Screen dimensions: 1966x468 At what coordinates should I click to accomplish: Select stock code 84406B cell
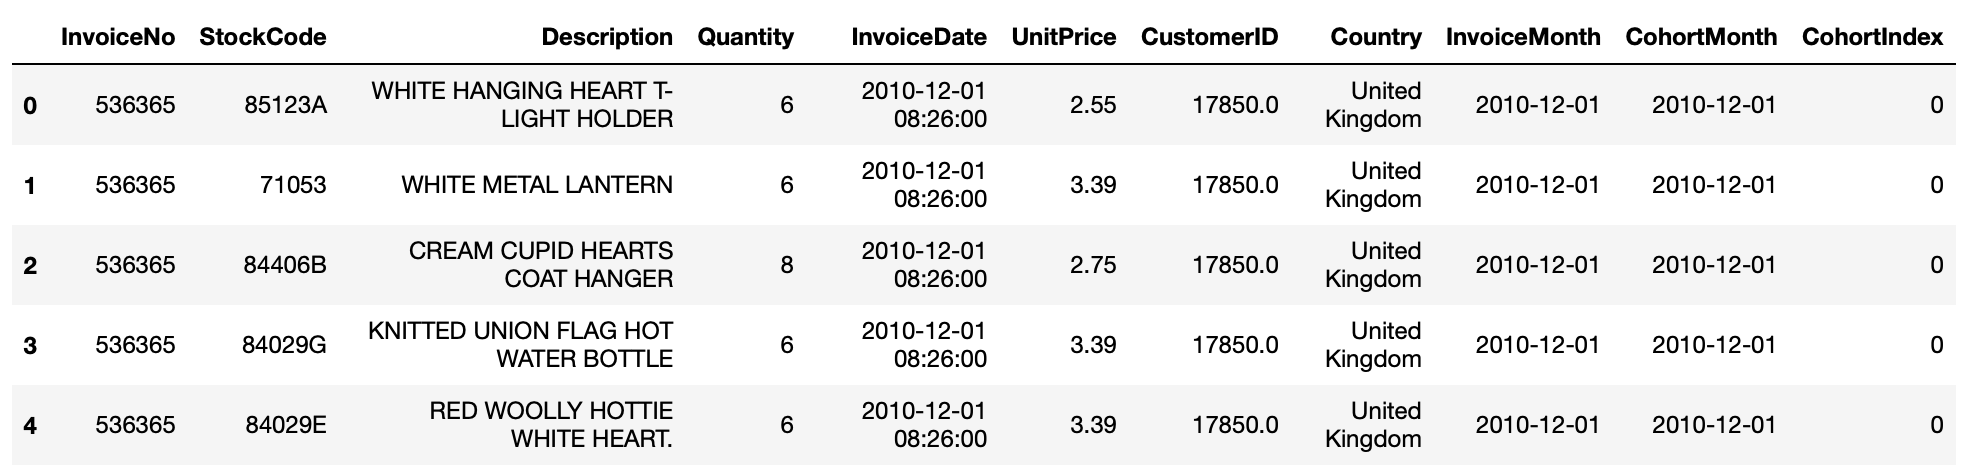(x=285, y=265)
